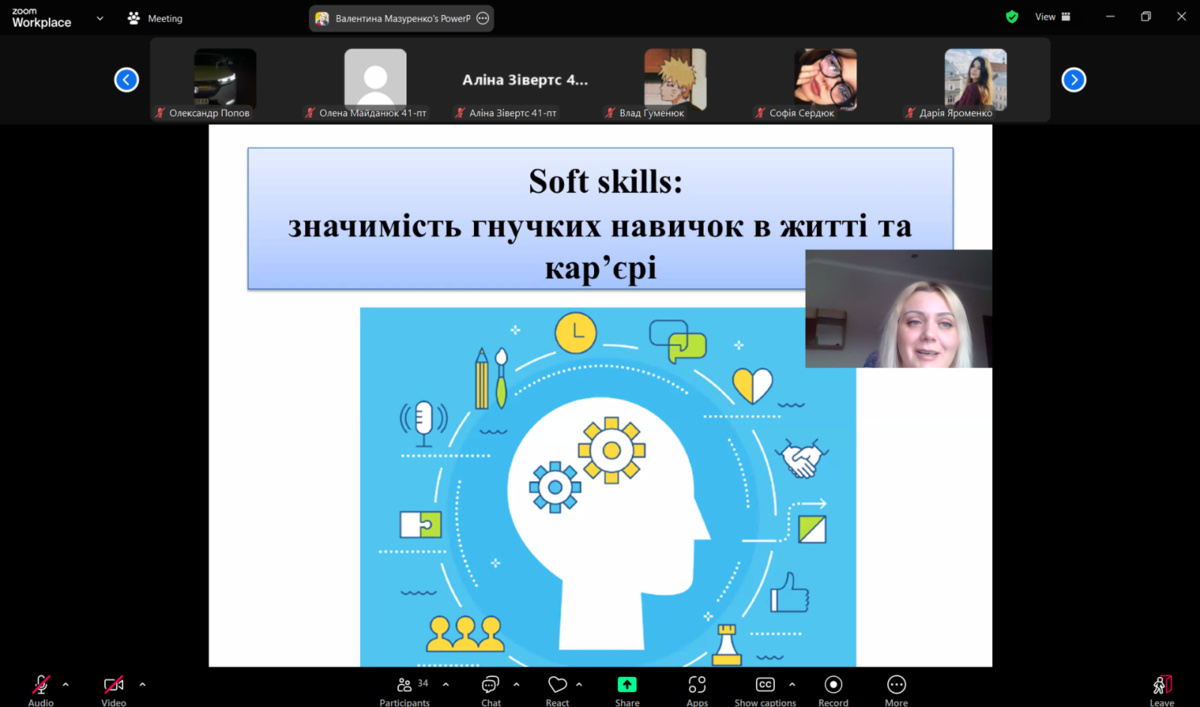This screenshot has width=1200, height=707.
Task: Click the React heart icon
Action: 557,686
